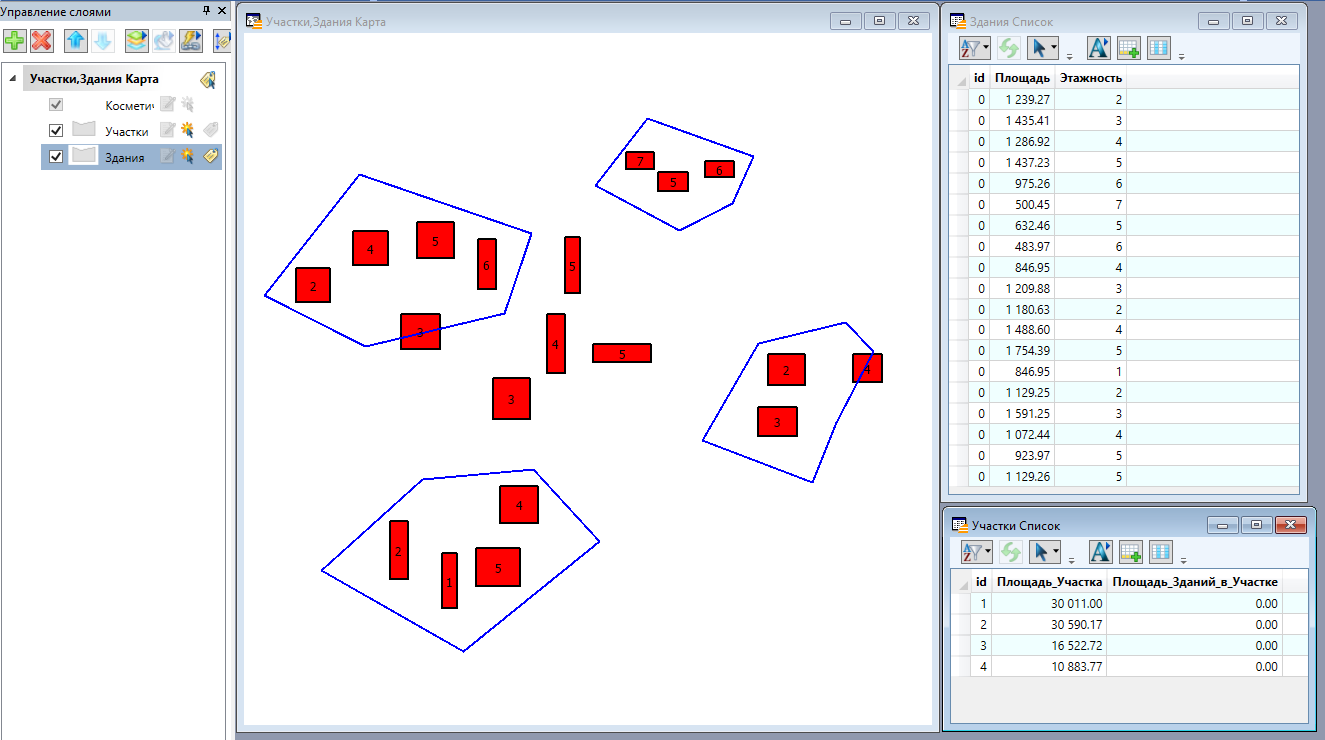Sort Здания Список by Площадь column header
The height and width of the screenshot is (740, 1325).
click(1022, 78)
